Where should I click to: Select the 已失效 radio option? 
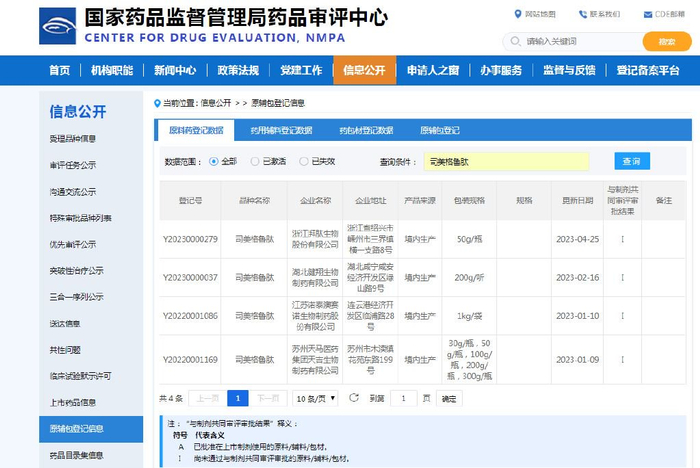(x=304, y=161)
